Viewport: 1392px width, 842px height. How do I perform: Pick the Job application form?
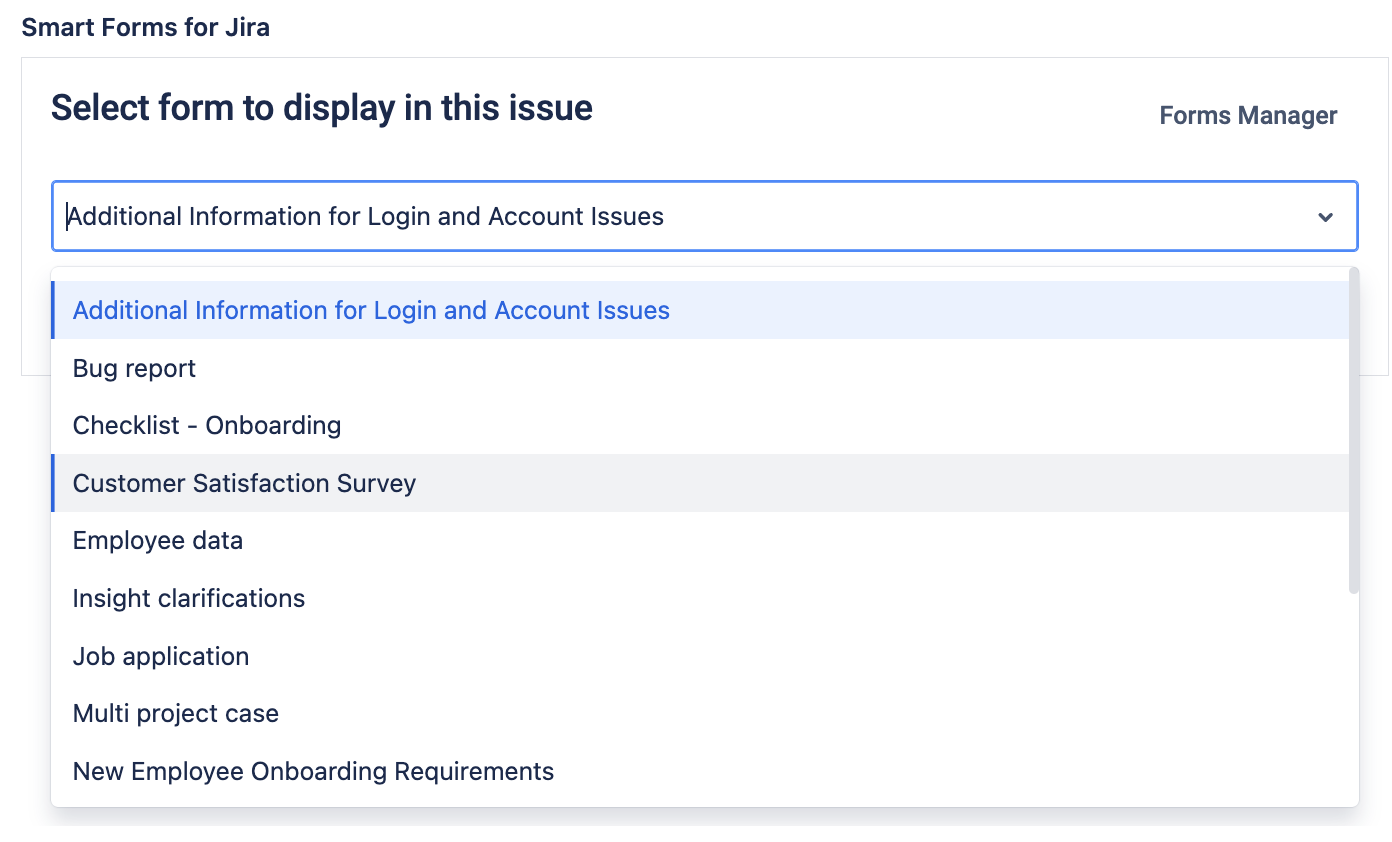(161, 657)
